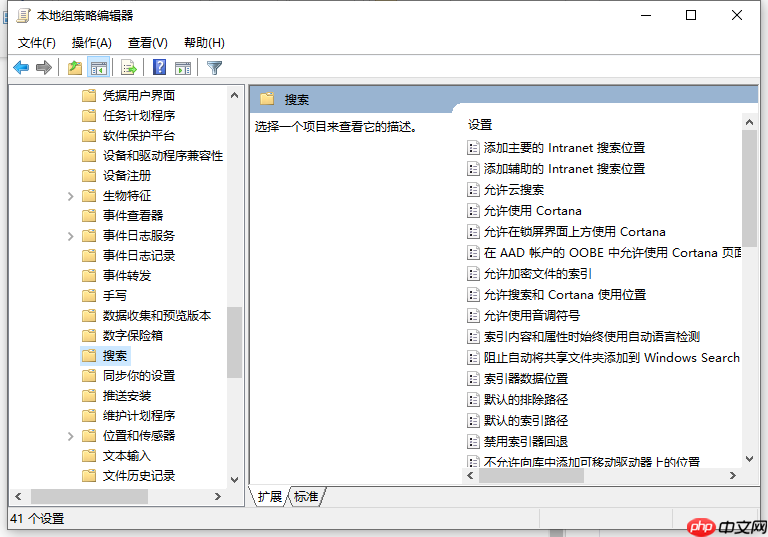
Task: Click policy icon beside 允许使用 Cortana
Action: coord(473,211)
